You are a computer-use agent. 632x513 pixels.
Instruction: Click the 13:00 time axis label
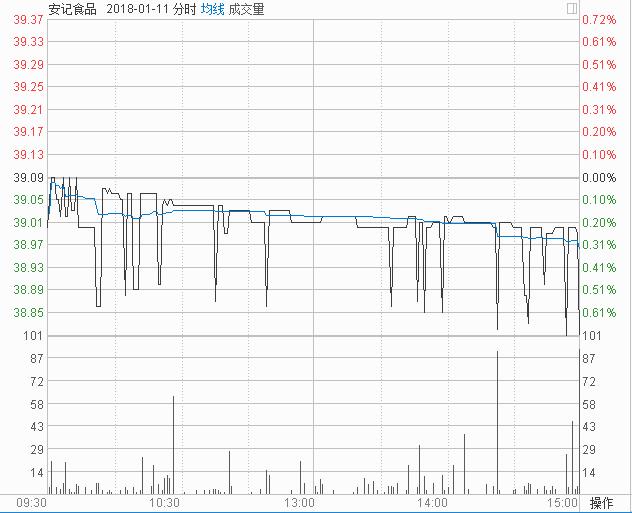click(x=299, y=502)
